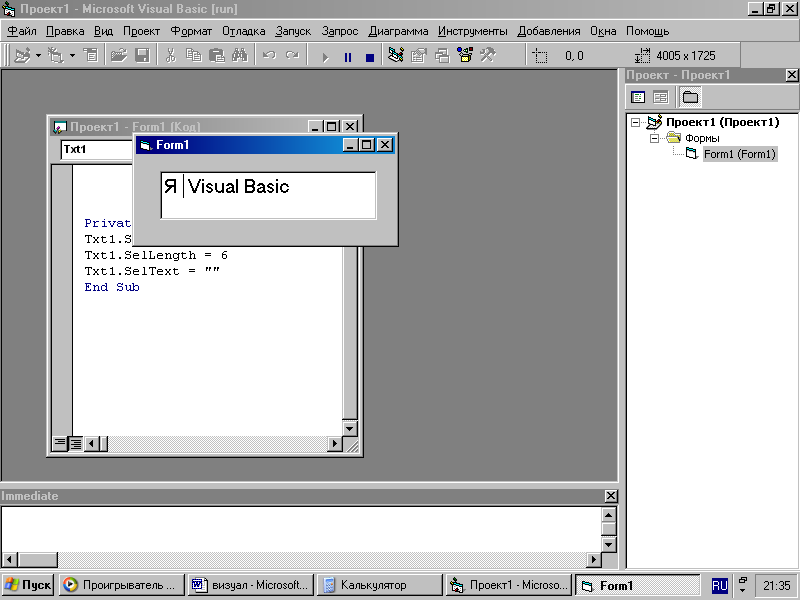Collapse the Проект1 (Проект1) tree node

(635, 122)
